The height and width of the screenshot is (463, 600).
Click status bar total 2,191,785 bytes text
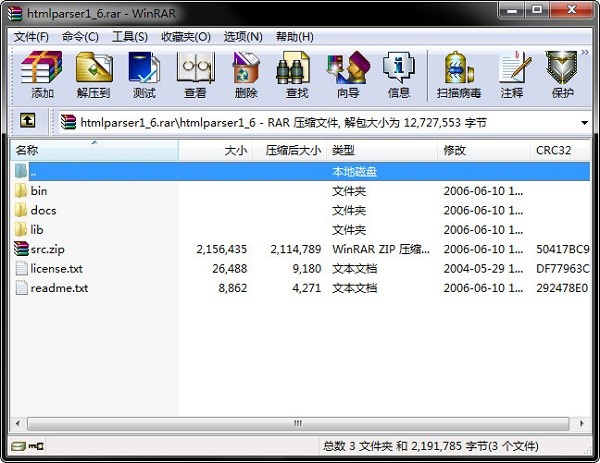(430, 446)
